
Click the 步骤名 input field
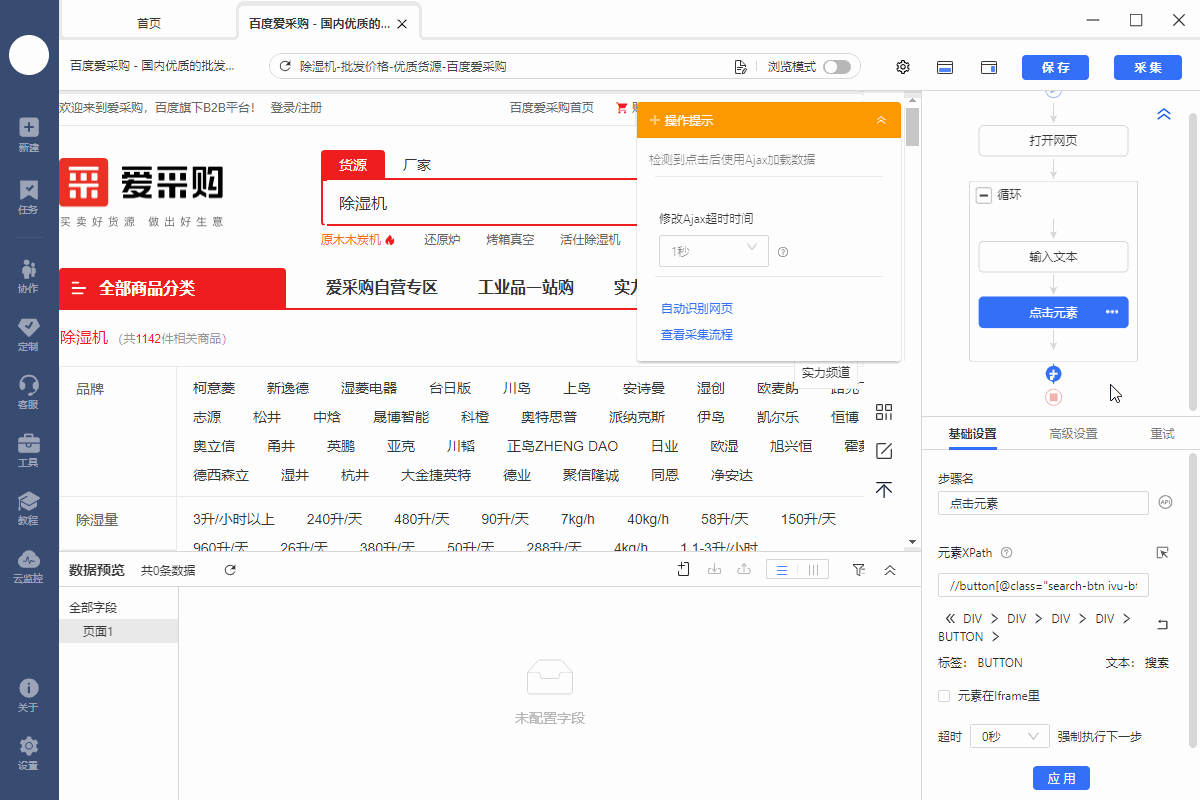1043,503
